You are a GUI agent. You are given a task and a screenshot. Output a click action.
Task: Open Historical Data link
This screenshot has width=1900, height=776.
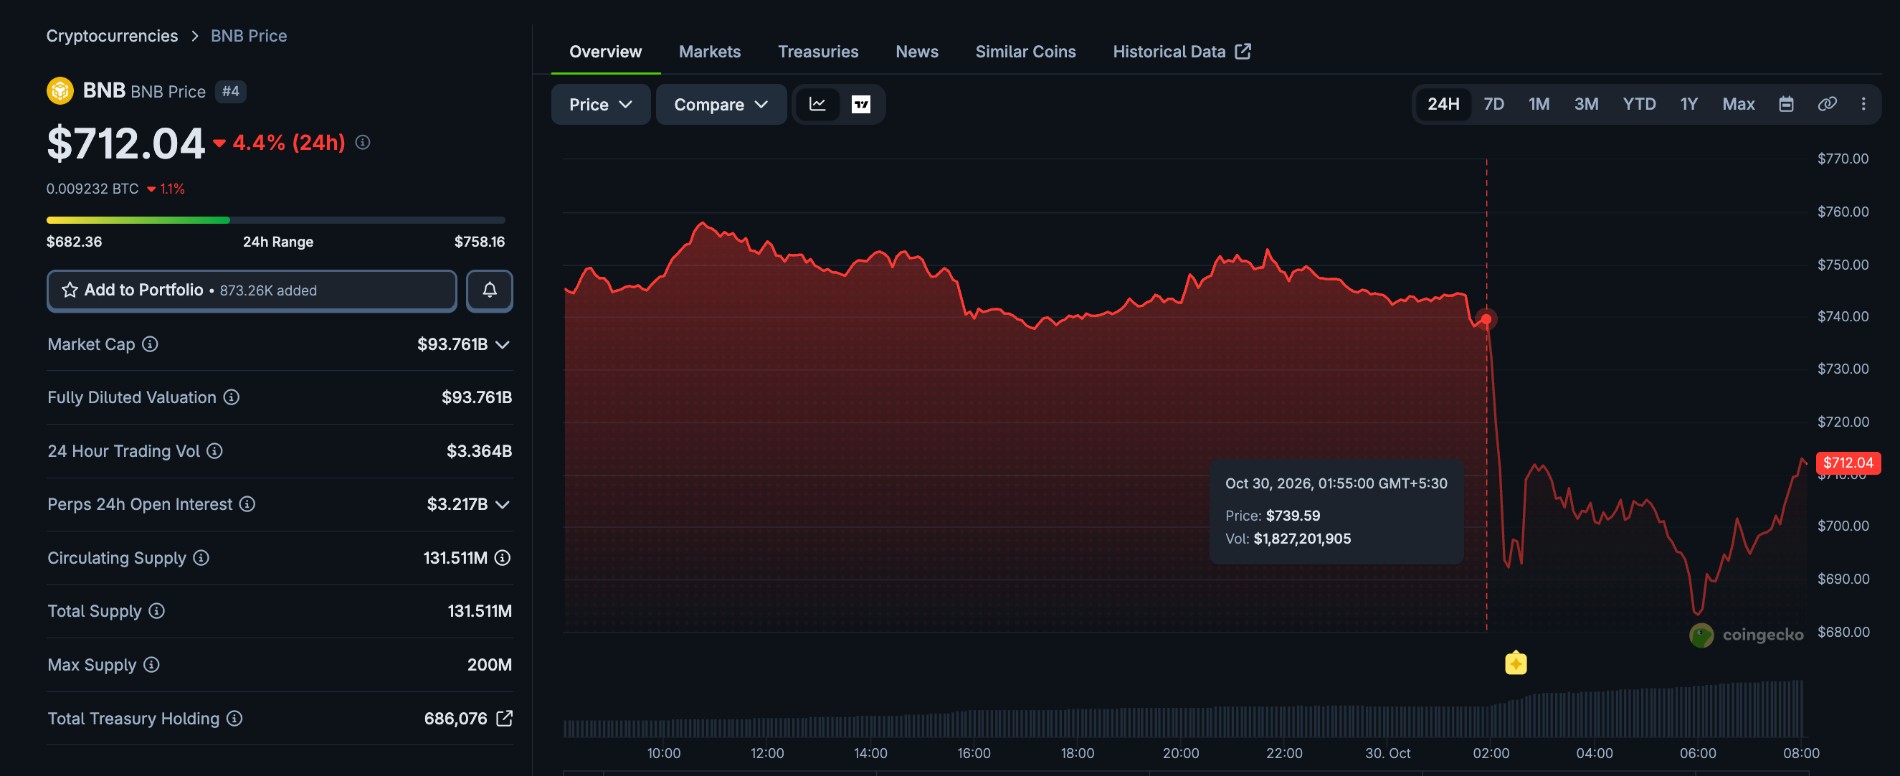point(1182,52)
